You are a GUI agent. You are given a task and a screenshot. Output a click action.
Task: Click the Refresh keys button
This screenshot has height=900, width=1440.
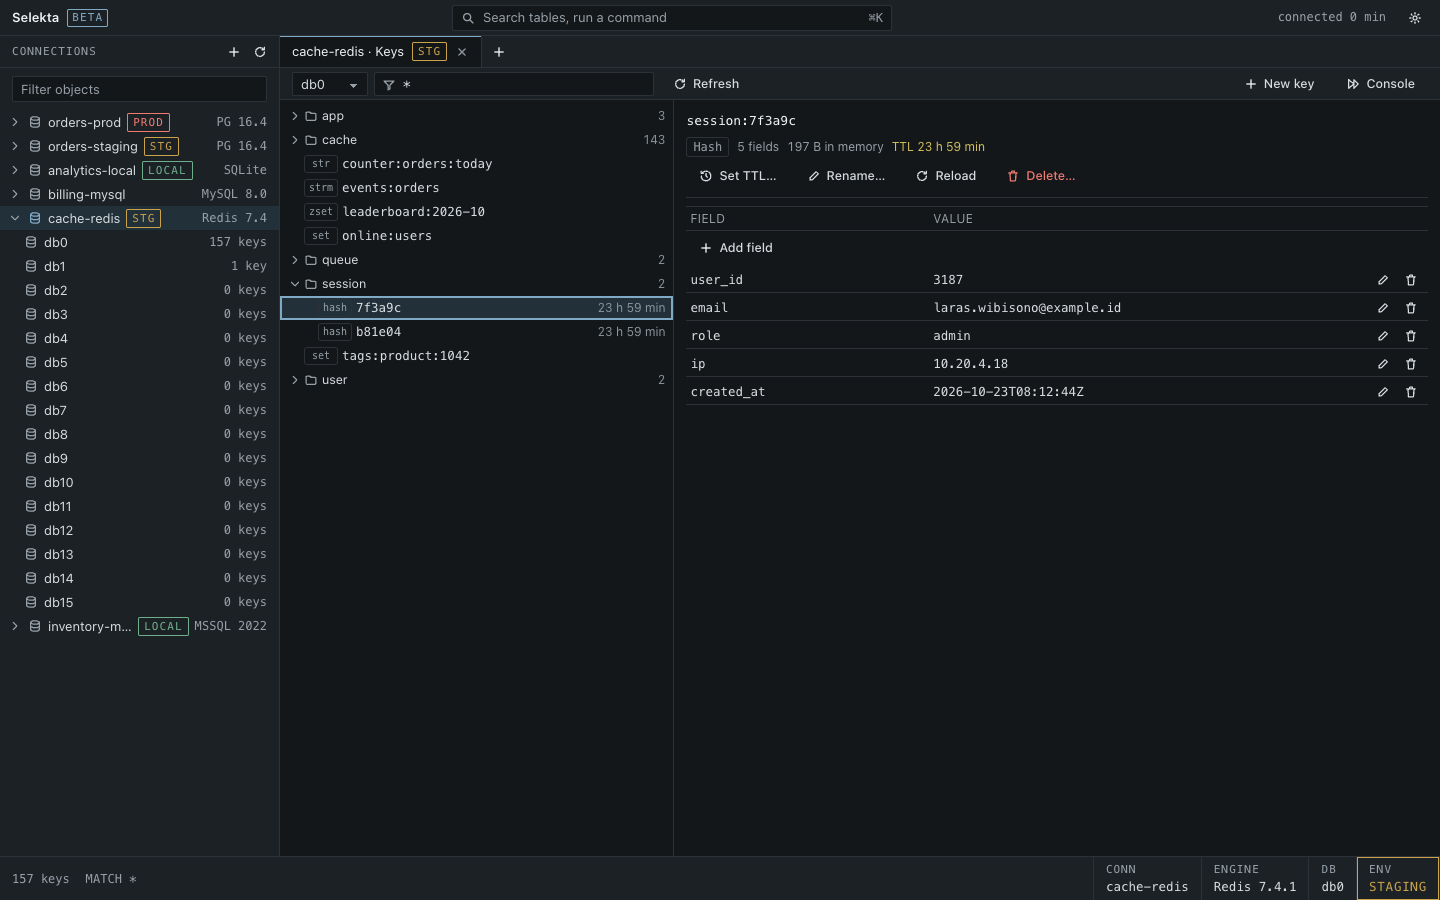pos(707,84)
